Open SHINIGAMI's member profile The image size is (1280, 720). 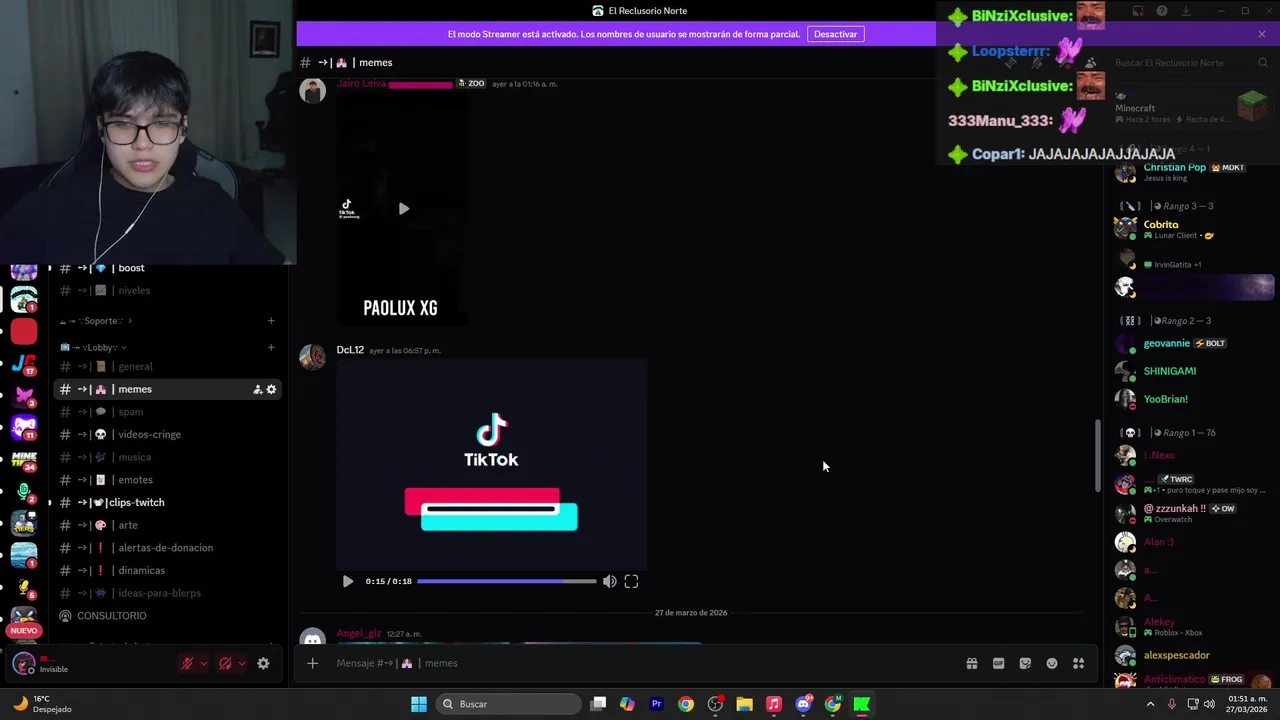(x=1194, y=371)
